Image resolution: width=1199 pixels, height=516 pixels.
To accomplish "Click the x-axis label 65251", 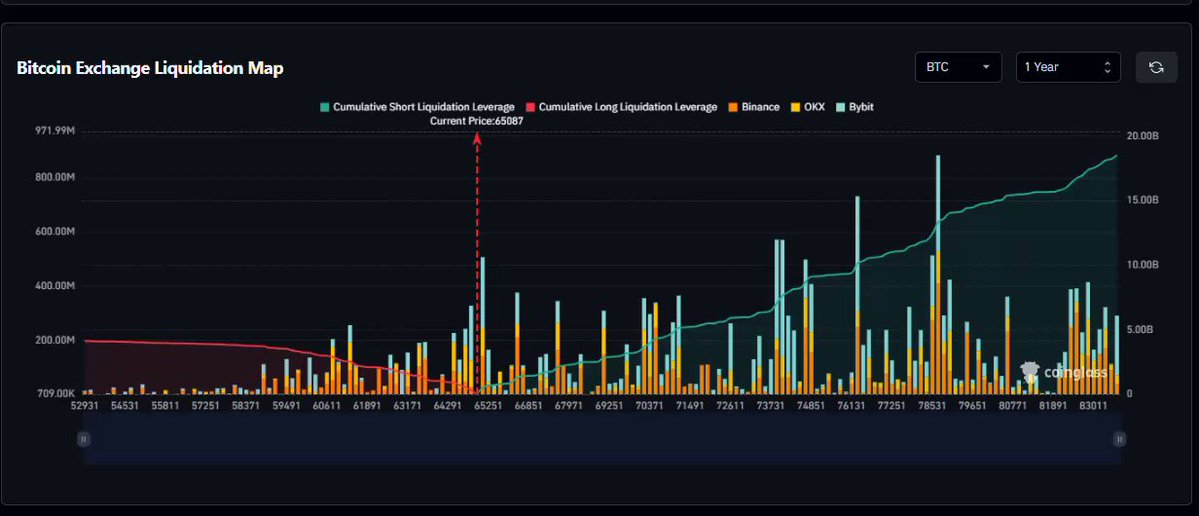I will (488, 405).
